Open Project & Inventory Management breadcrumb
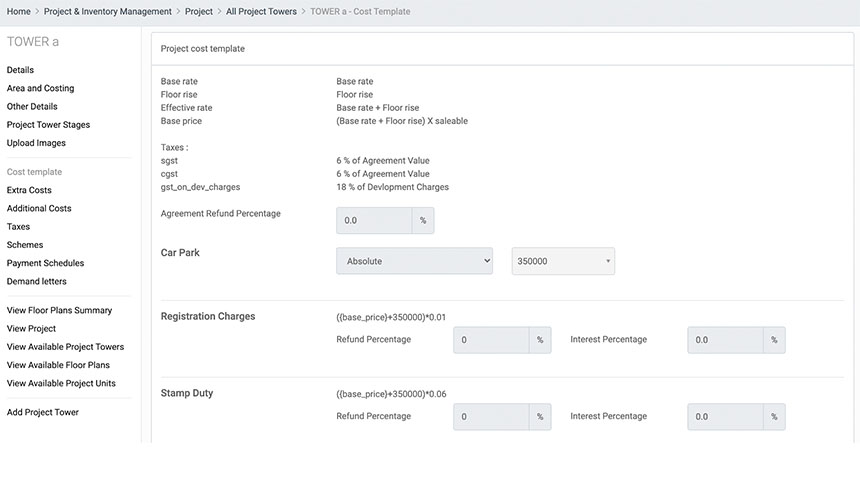This screenshot has height=486, width=860. tap(108, 12)
